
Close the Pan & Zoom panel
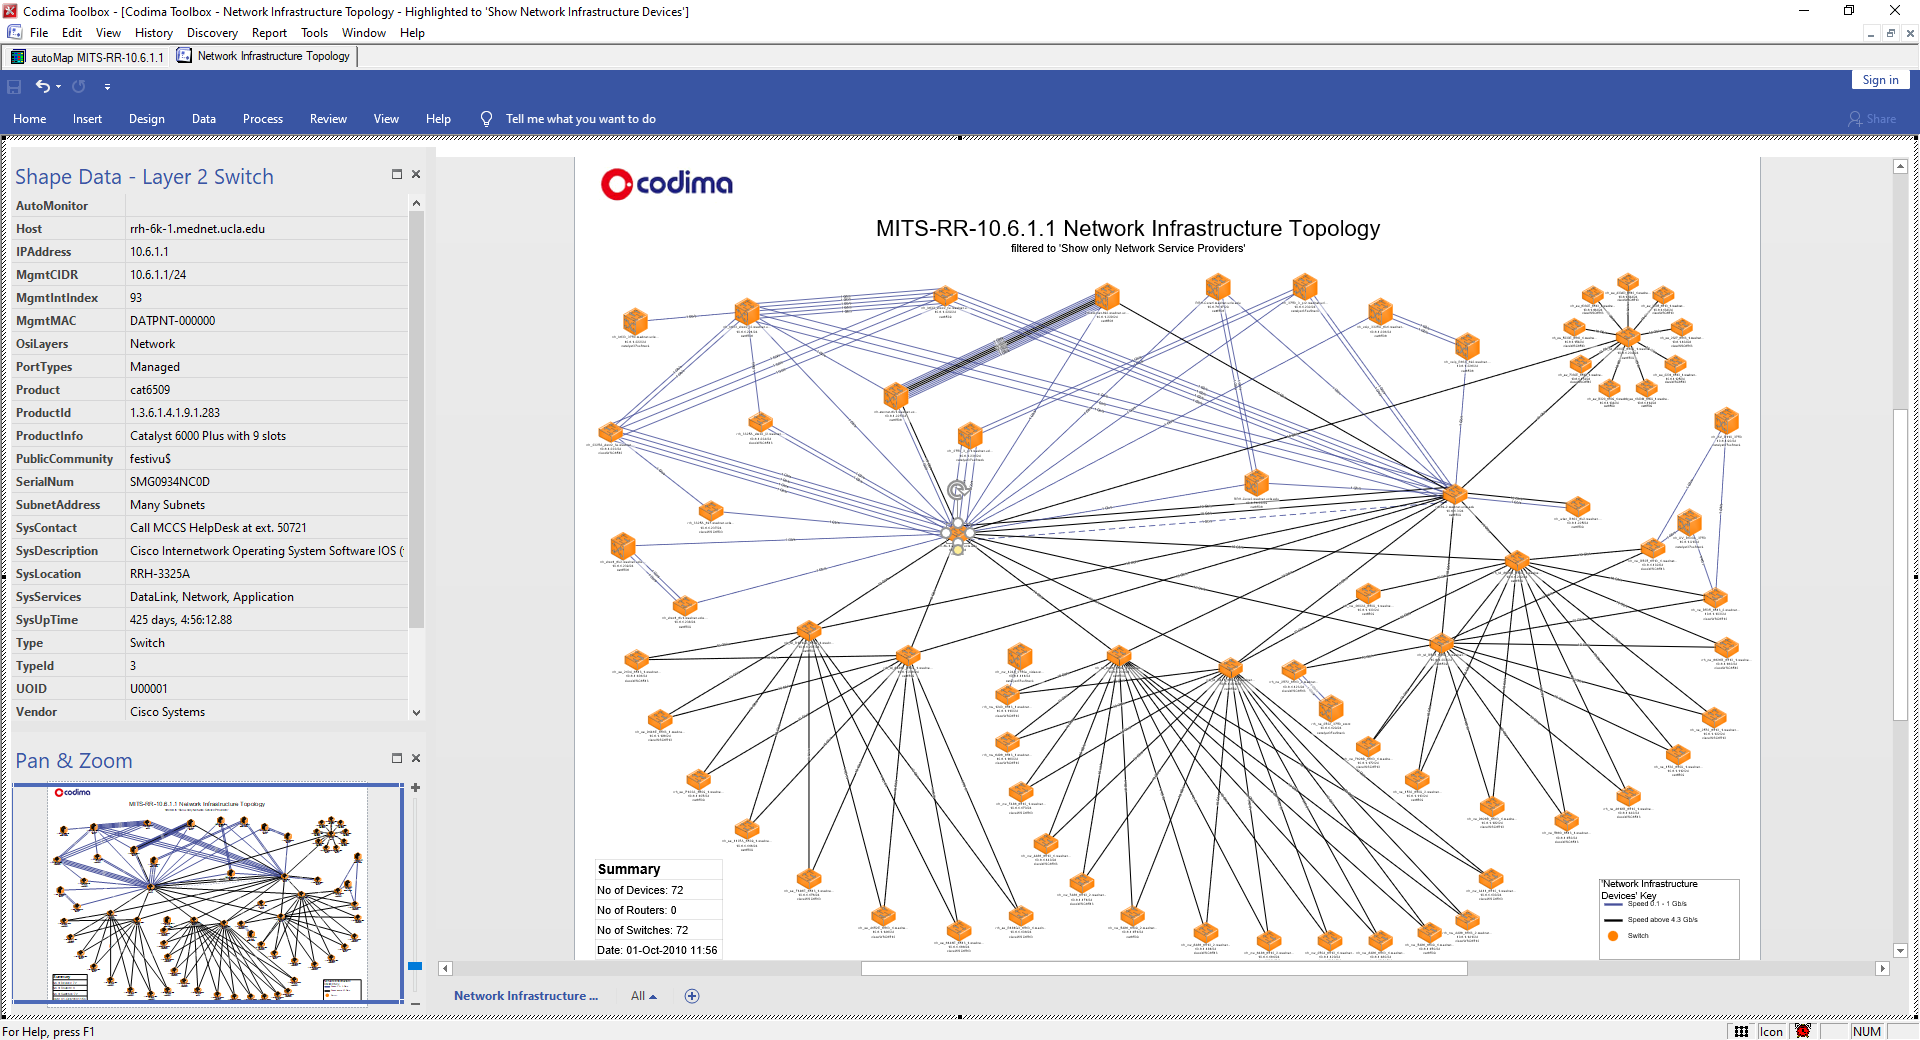point(416,758)
